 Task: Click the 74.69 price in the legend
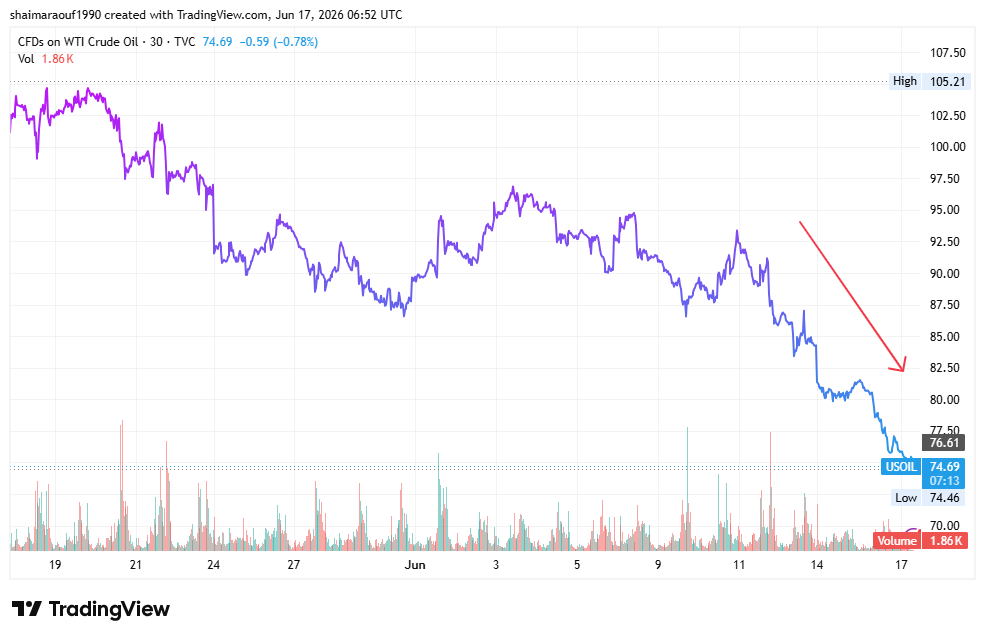tap(217, 42)
